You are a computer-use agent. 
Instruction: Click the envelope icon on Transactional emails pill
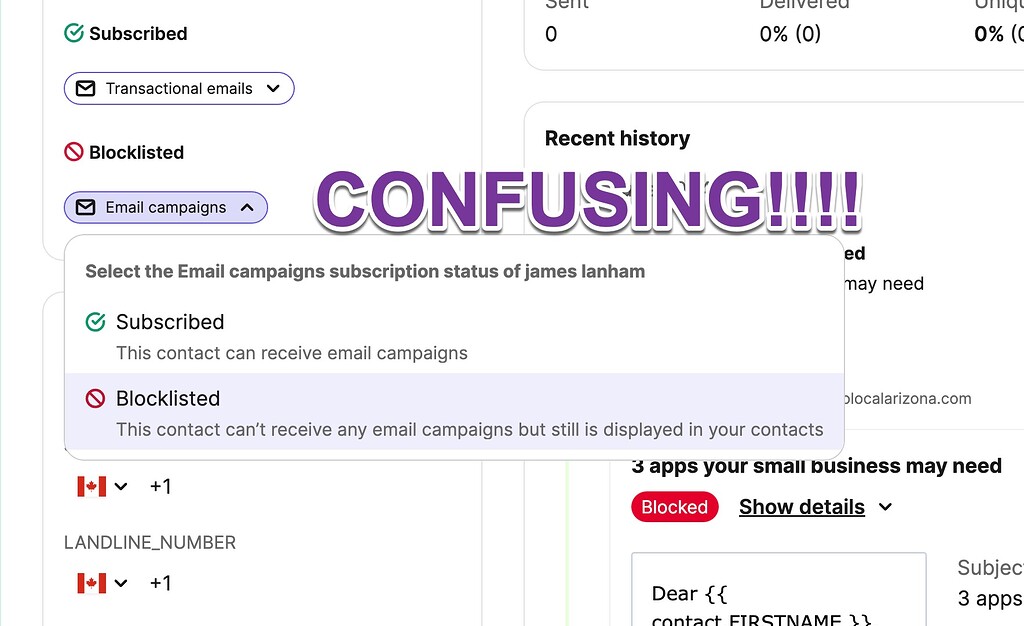(85, 88)
